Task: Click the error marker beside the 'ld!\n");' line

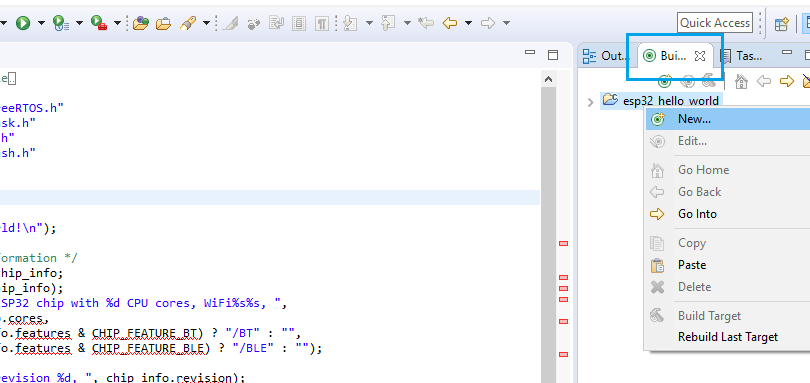Action: [x=564, y=243]
